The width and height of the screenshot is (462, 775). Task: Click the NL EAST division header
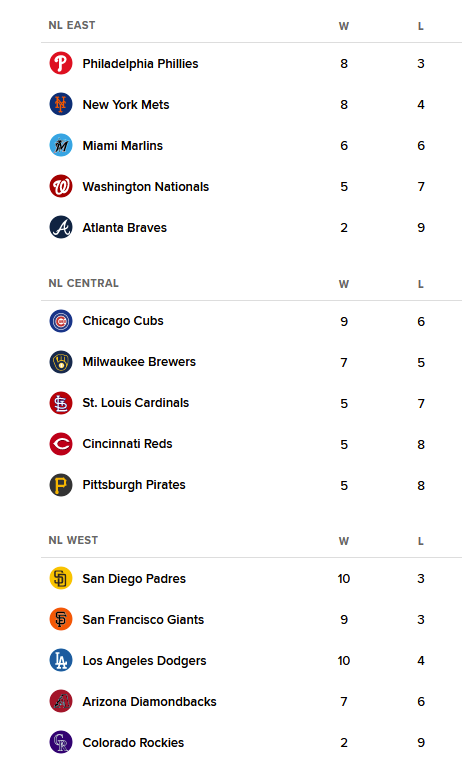point(72,25)
